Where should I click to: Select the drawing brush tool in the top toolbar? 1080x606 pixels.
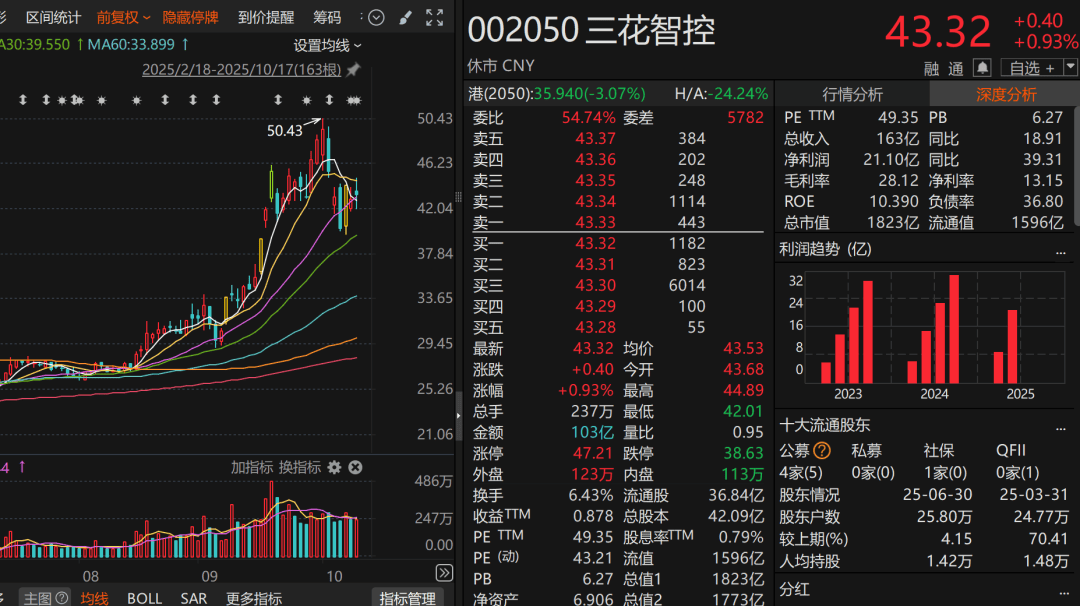coord(405,17)
